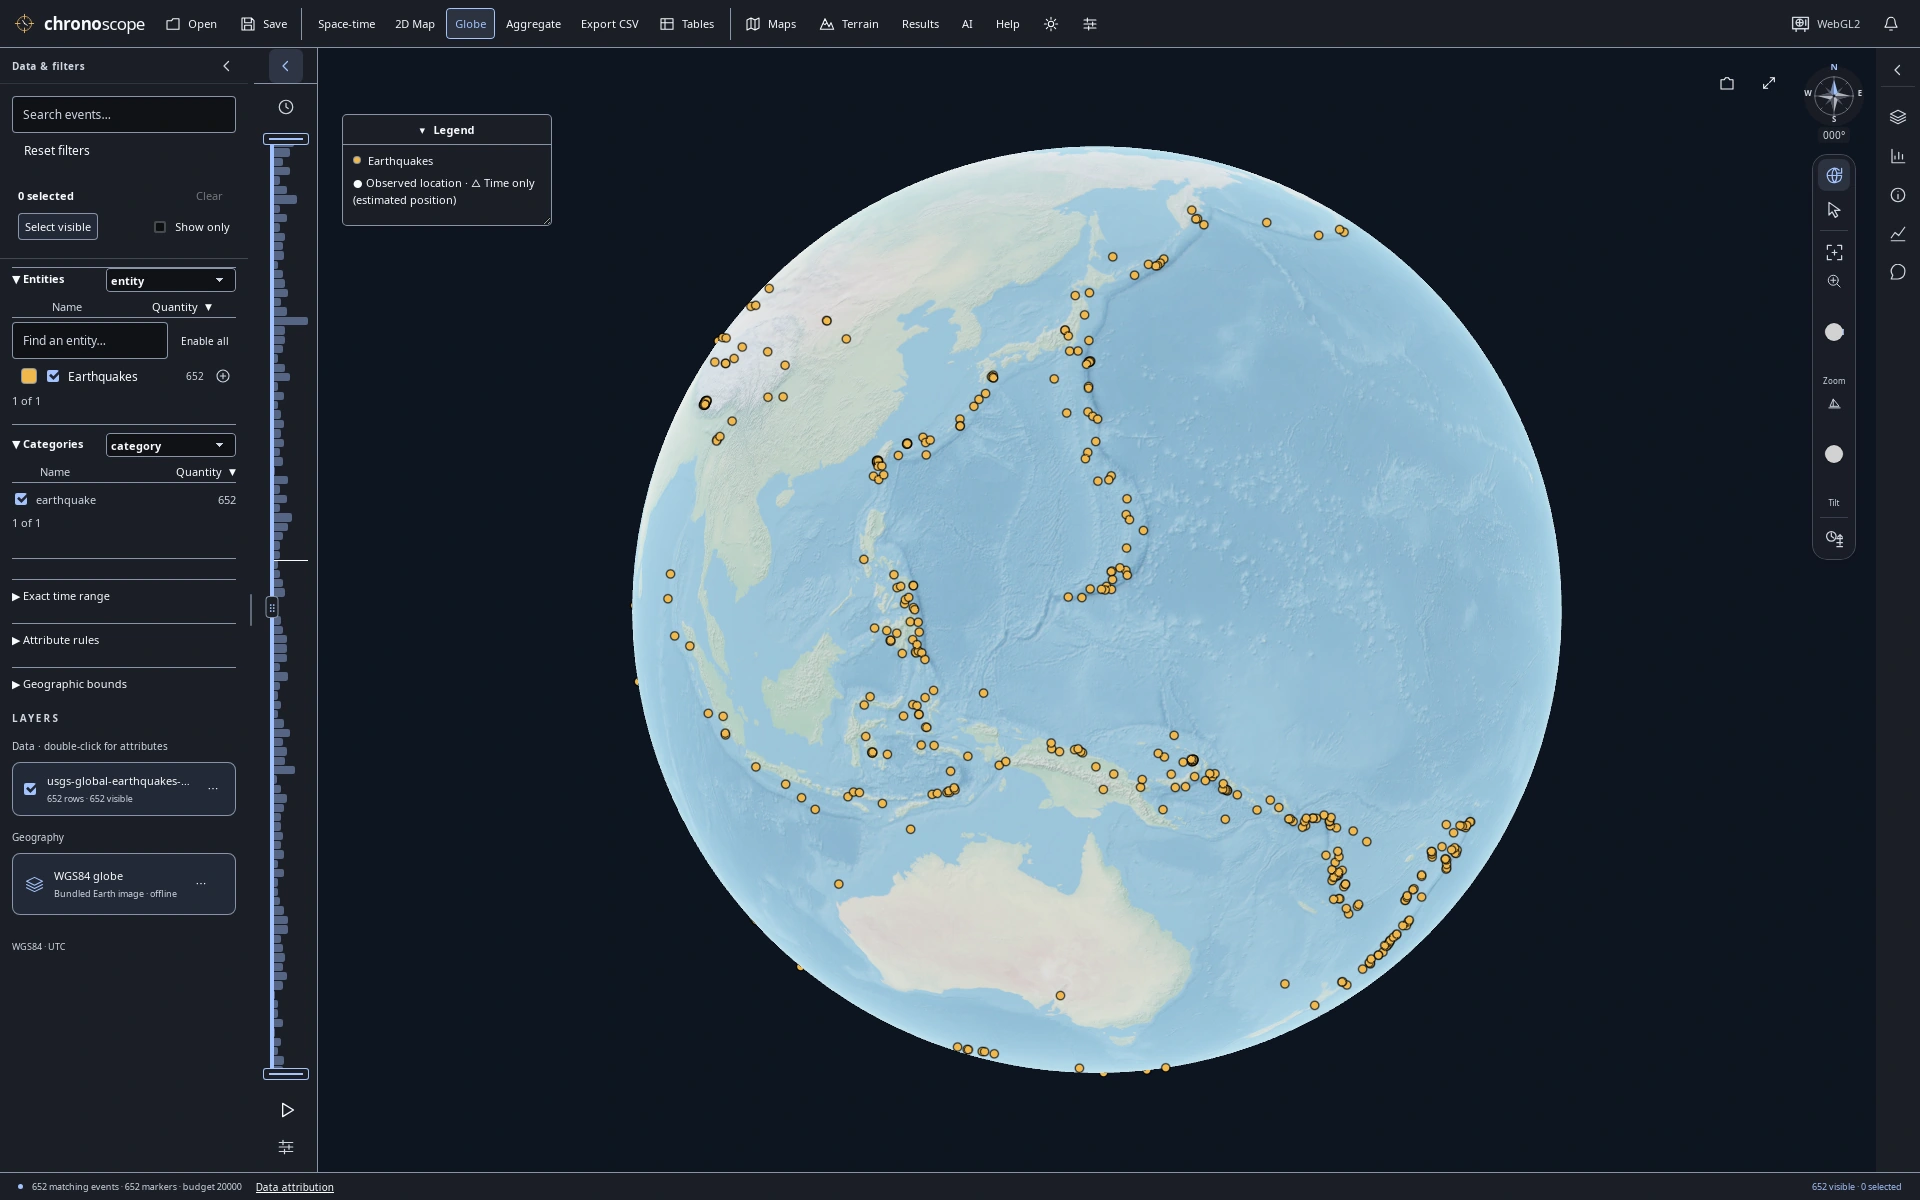Click Export CSV
Screen dimensions: 1920x1200
click(x=609, y=24)
